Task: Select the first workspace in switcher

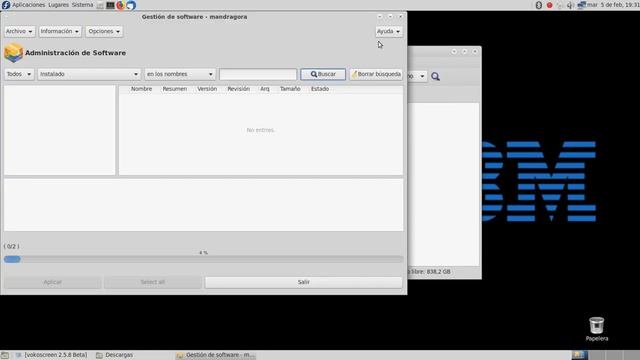Action: 580,355
